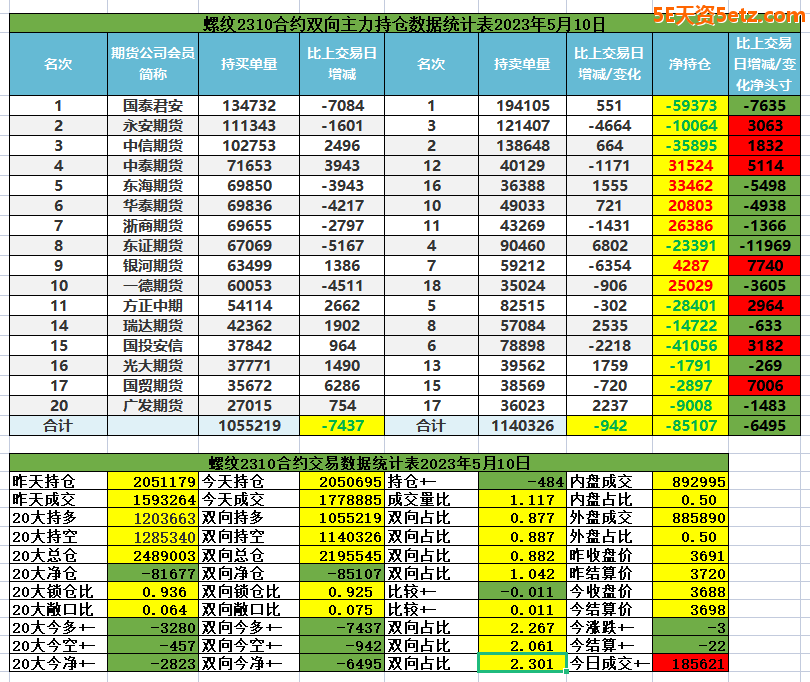Click the 持卖单量 column header
810x682 pixels.
coord(523,64)
